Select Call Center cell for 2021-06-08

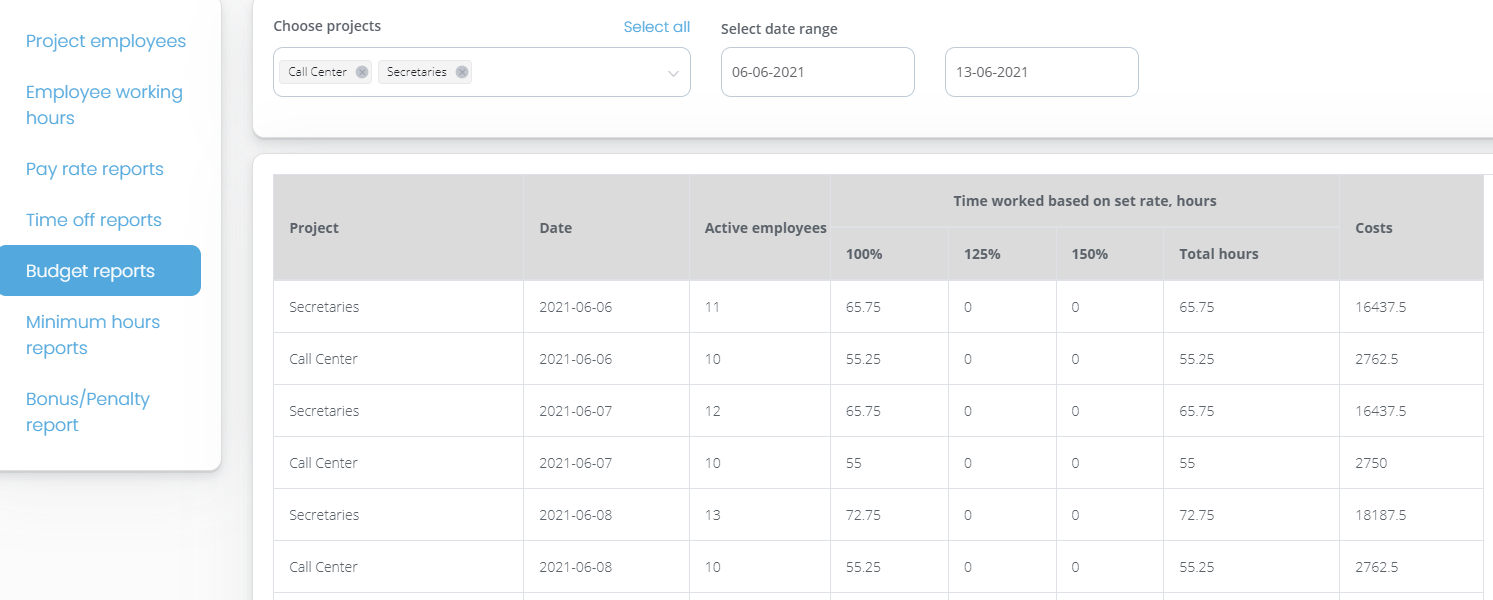[398, 567]
